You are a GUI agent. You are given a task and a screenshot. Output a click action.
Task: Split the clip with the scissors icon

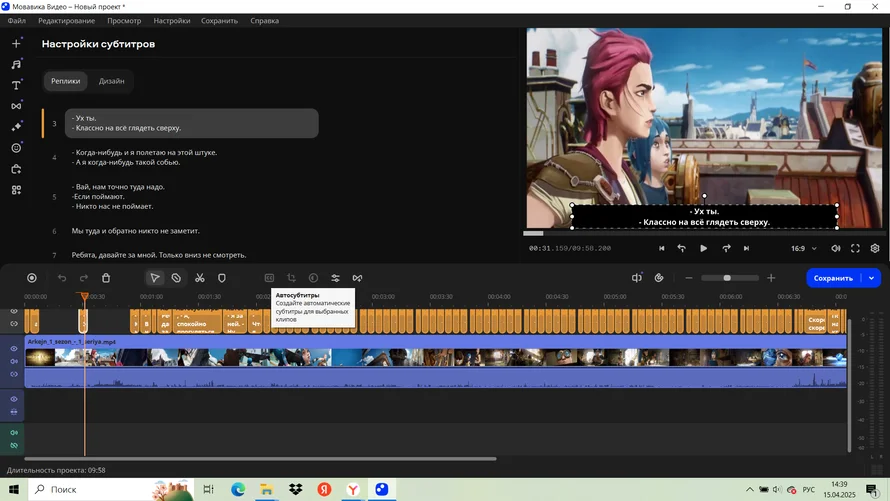pos(200,278)
